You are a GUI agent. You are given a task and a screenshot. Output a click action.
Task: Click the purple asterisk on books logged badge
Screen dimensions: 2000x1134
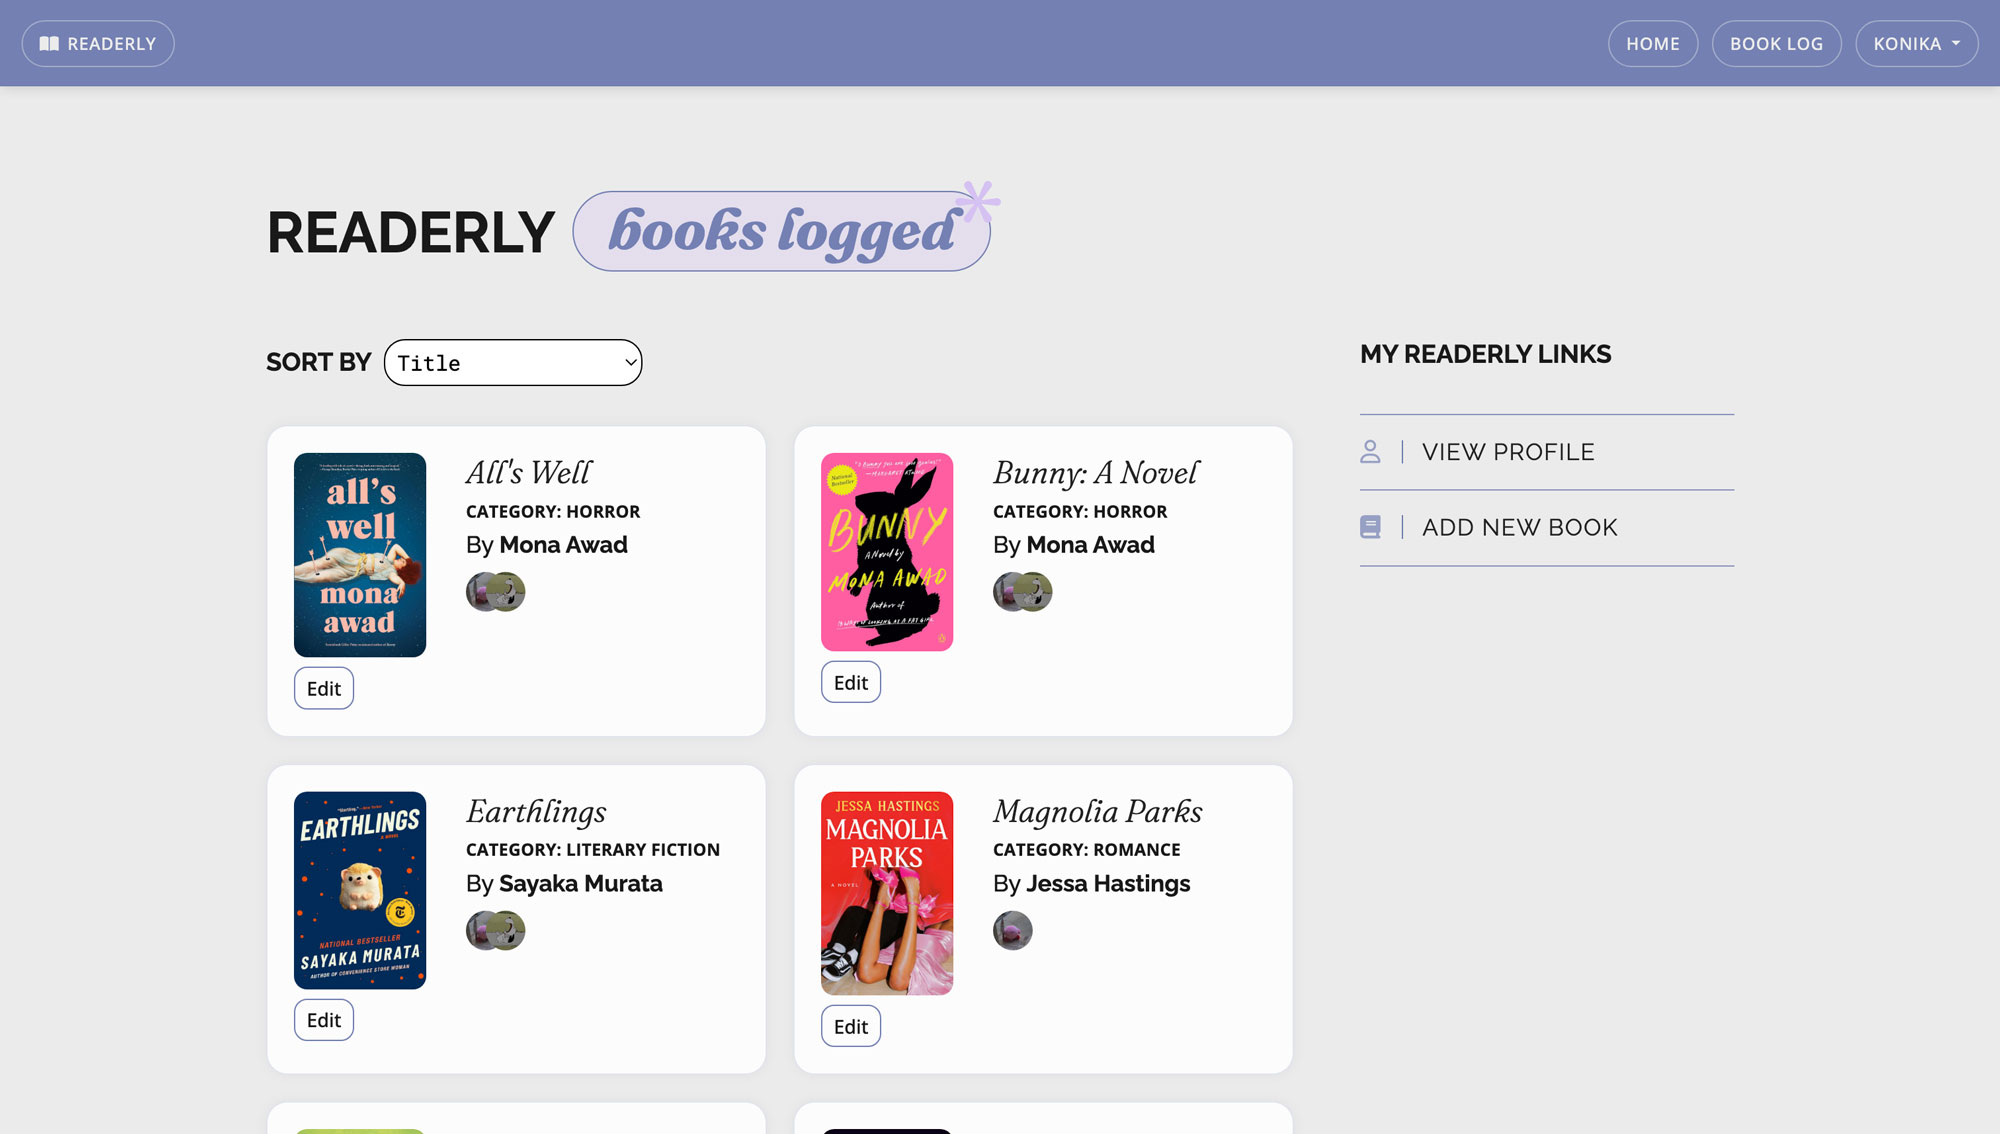978,202
